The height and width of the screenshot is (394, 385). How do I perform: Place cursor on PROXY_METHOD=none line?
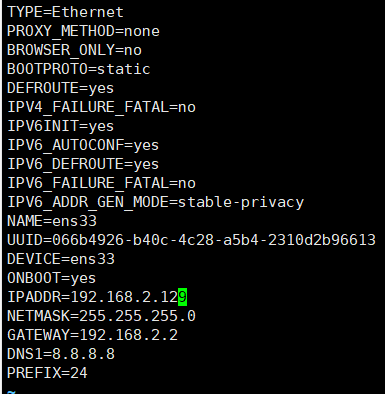[x=83, y=31]
